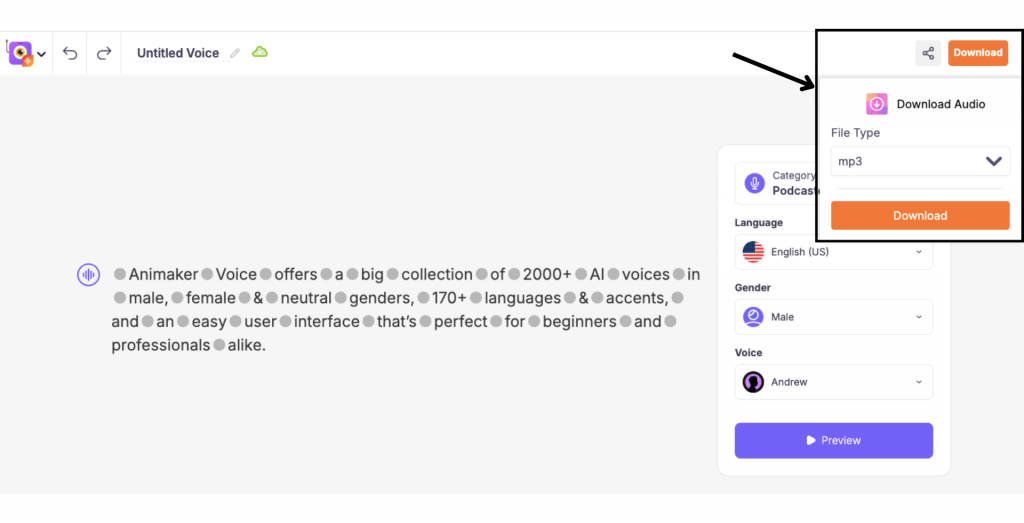Viewport: 1024px width, 523px height.
Task: Click the Podcast category microphone icon
Action: 754,183
